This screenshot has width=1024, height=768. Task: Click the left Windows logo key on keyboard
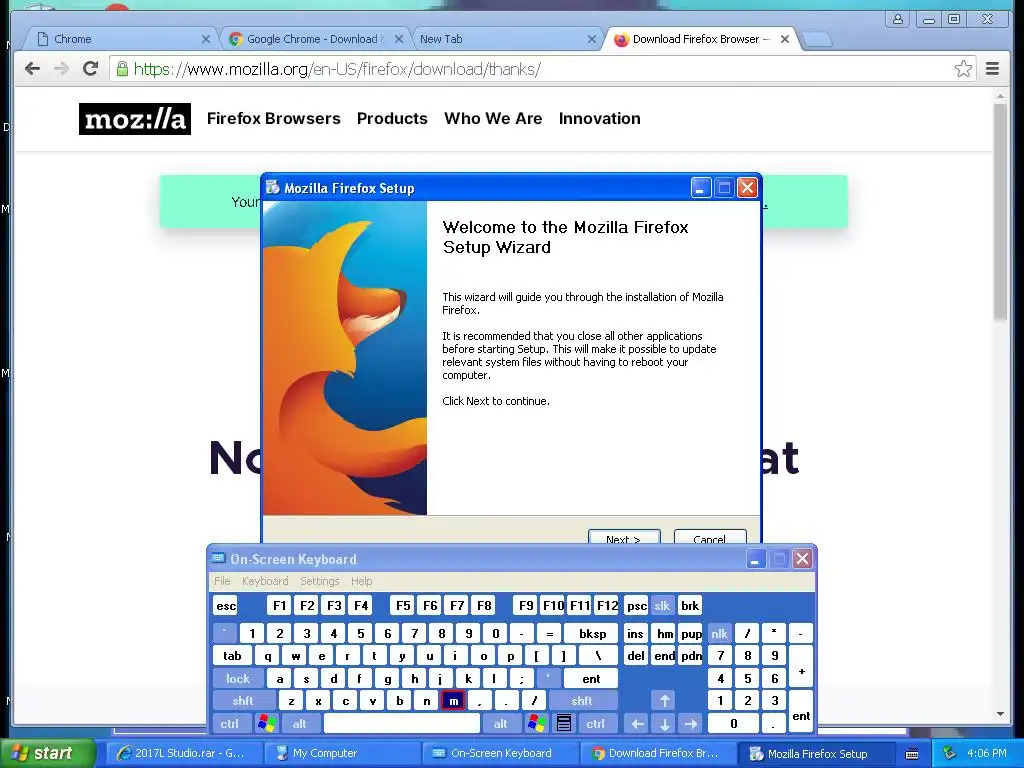click(x=266, y=723)
